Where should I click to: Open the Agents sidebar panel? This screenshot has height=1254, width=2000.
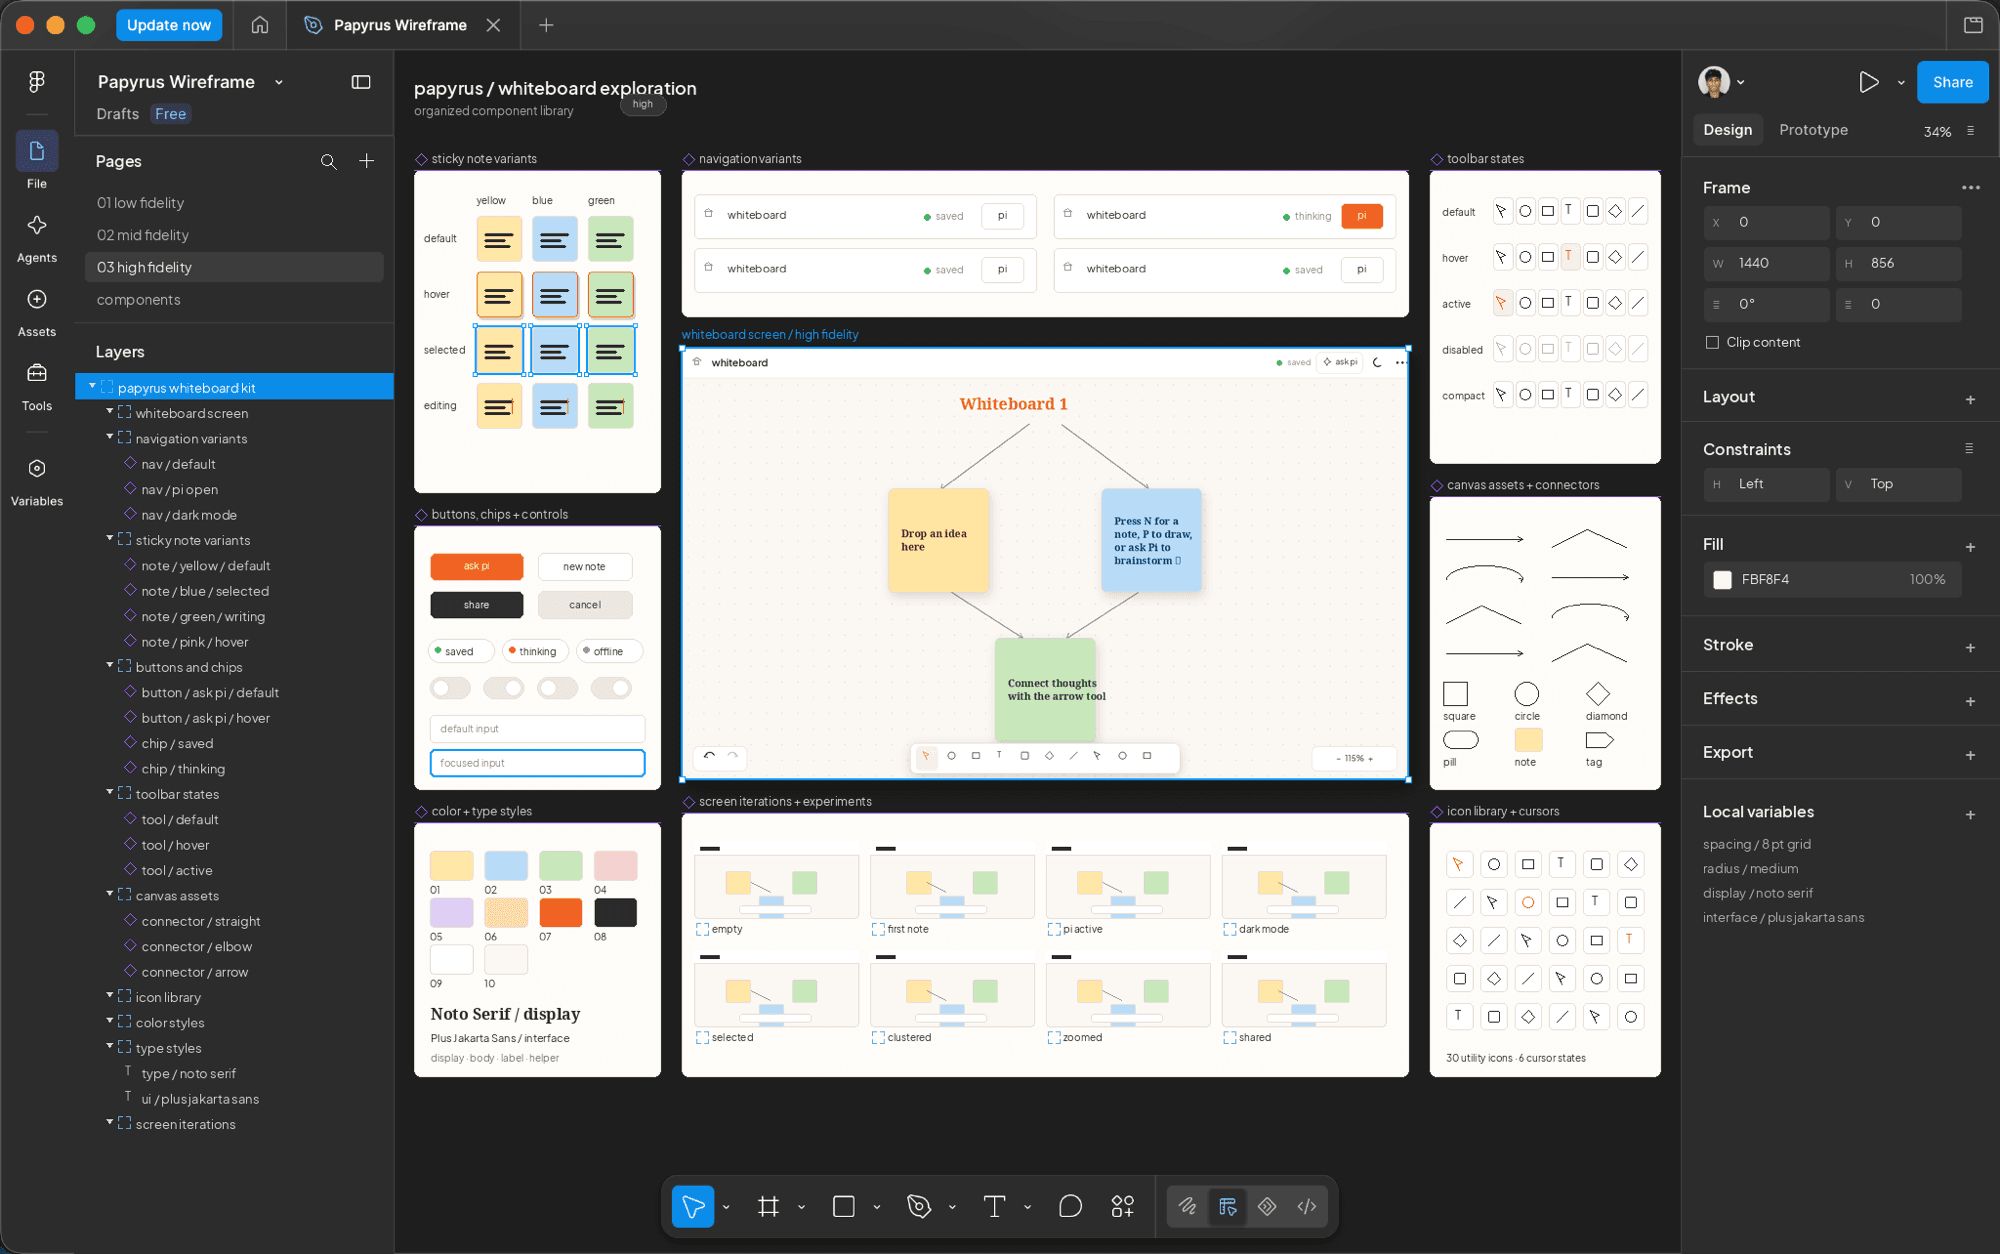point(37,238)
